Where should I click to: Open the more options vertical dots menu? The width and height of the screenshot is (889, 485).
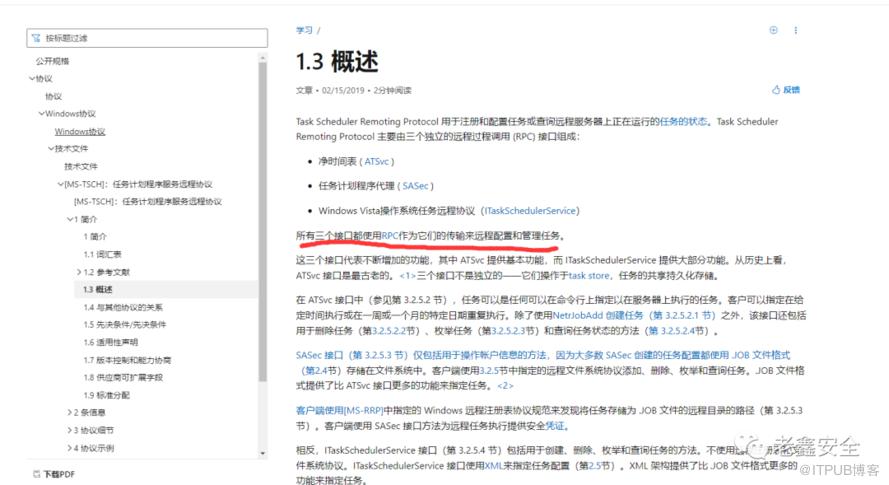[x=795, y=30]
